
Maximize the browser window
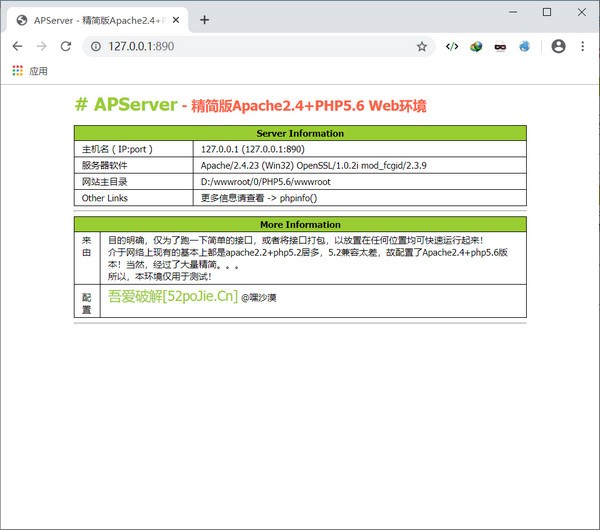tap(547, 12)
